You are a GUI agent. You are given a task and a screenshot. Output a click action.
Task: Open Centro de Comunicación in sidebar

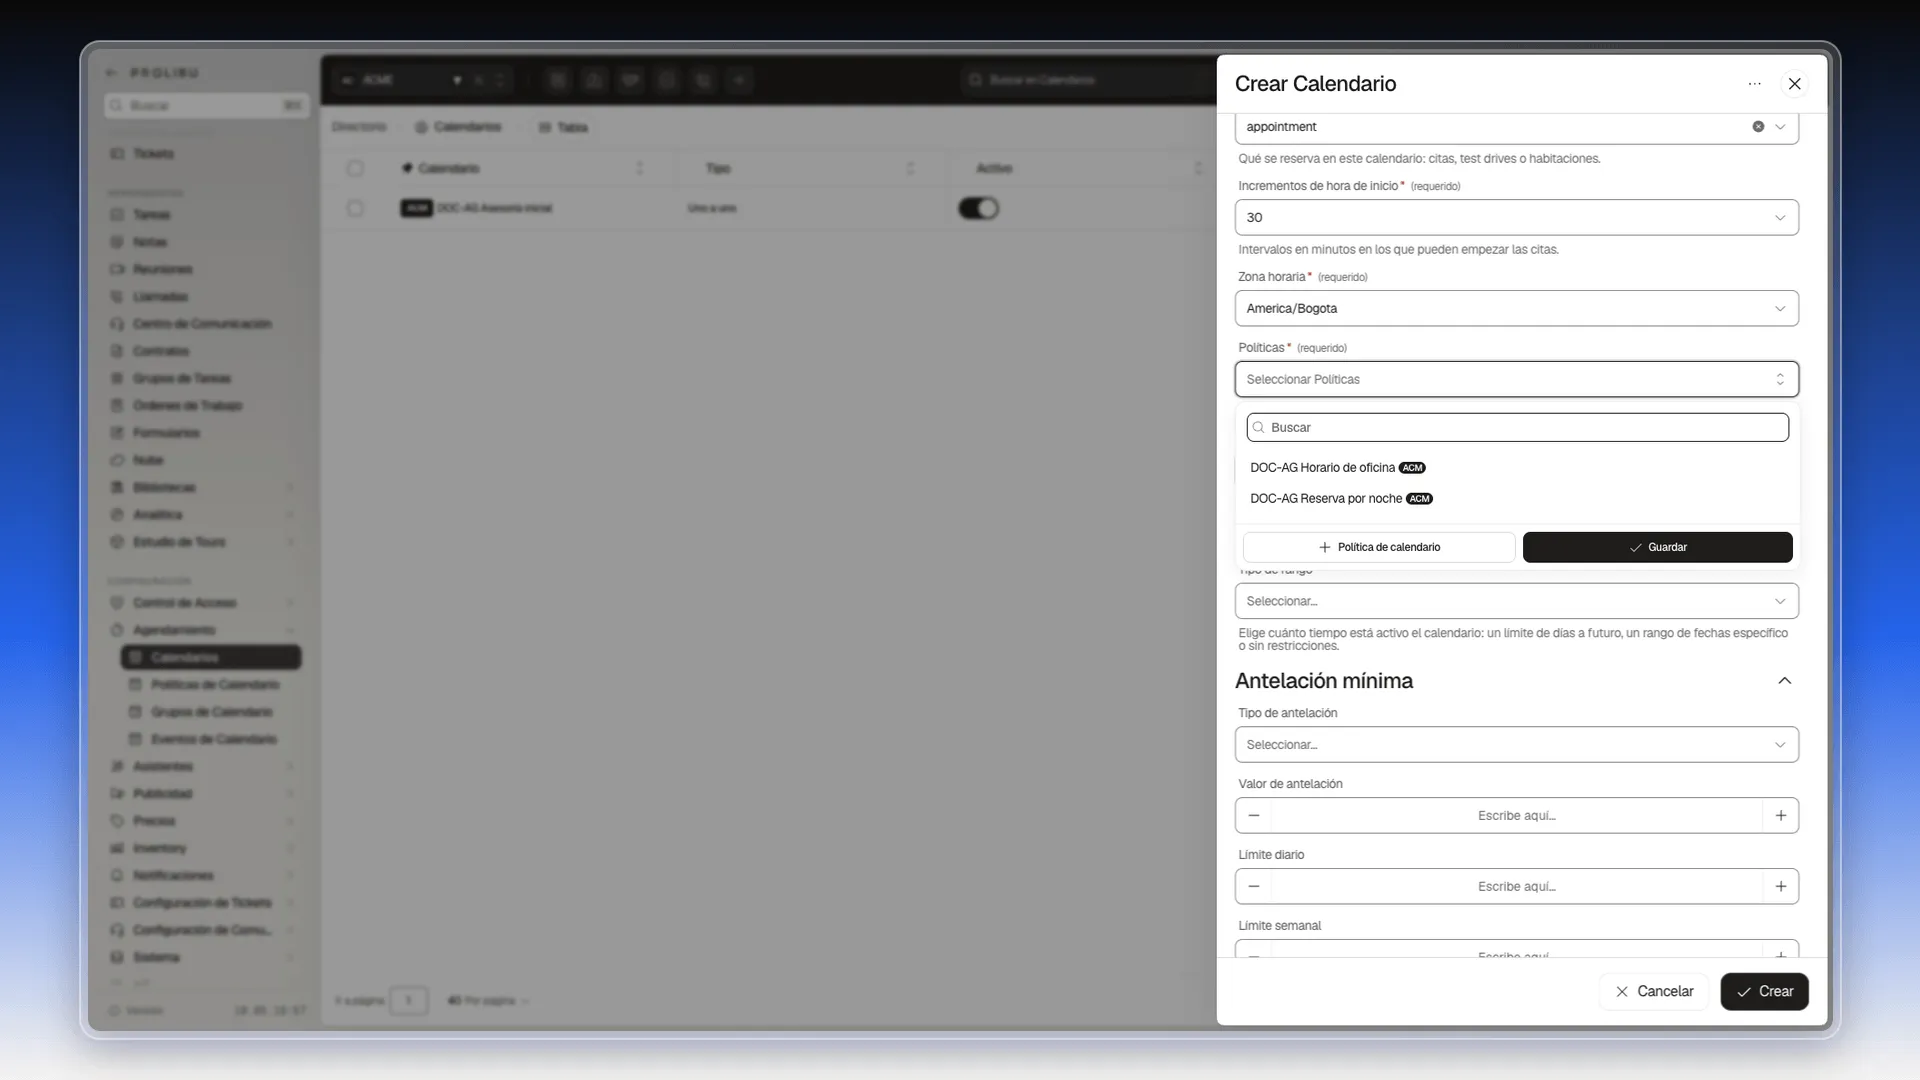coord(202,324)
